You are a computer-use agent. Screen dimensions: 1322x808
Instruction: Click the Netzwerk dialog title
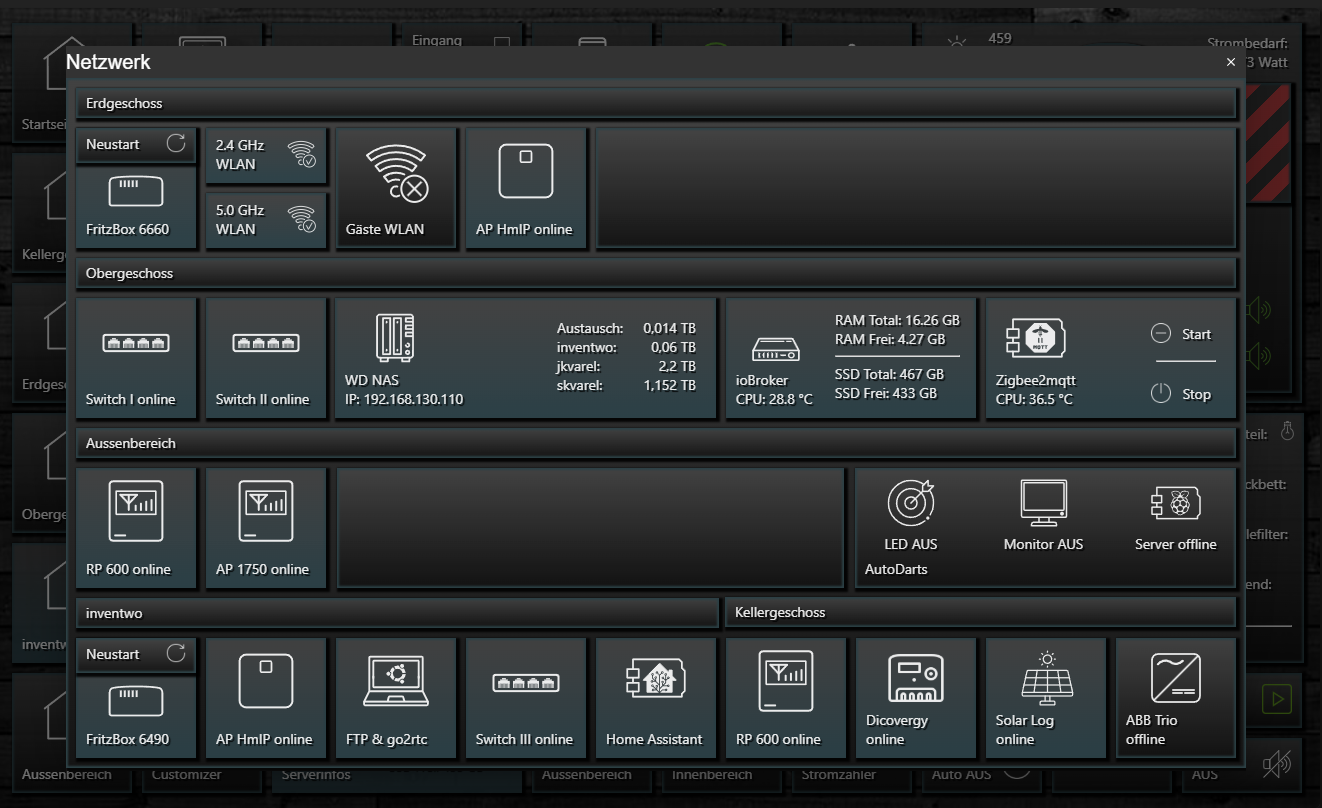pyautogui.click(x=108, y=62)
